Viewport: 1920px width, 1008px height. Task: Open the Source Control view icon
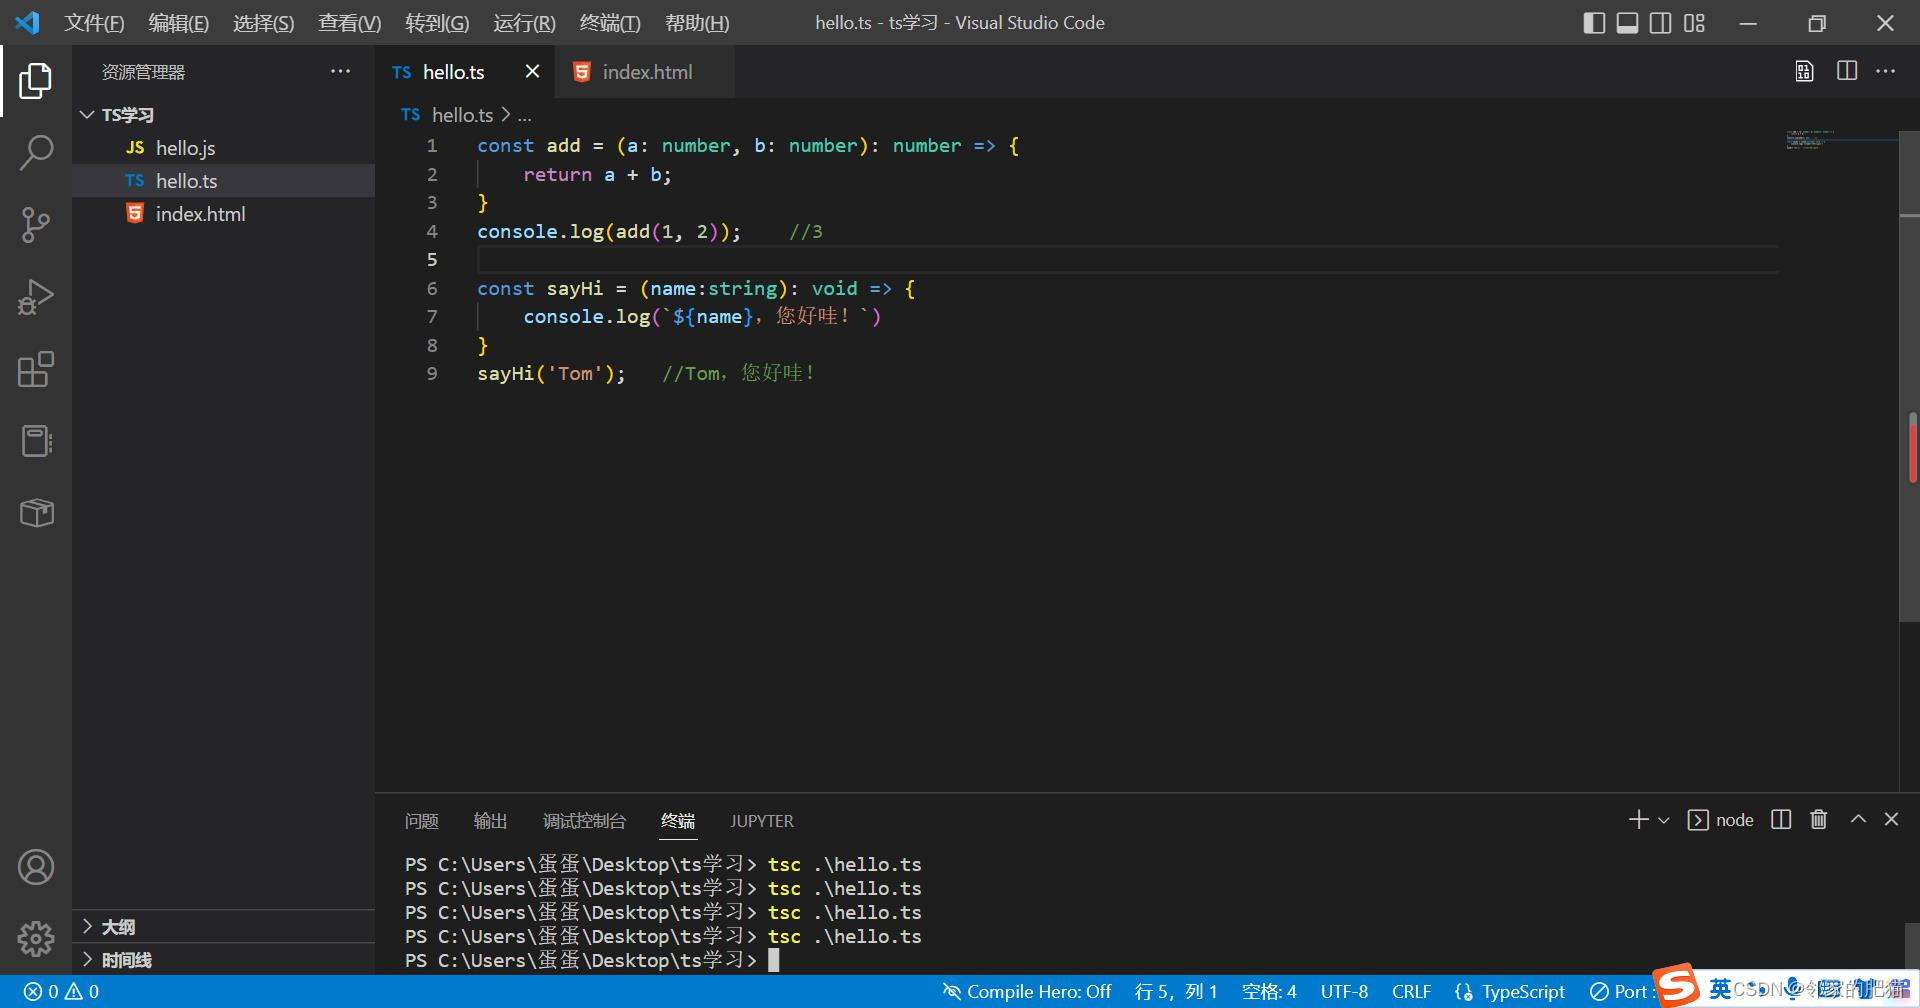pos(36,225)
